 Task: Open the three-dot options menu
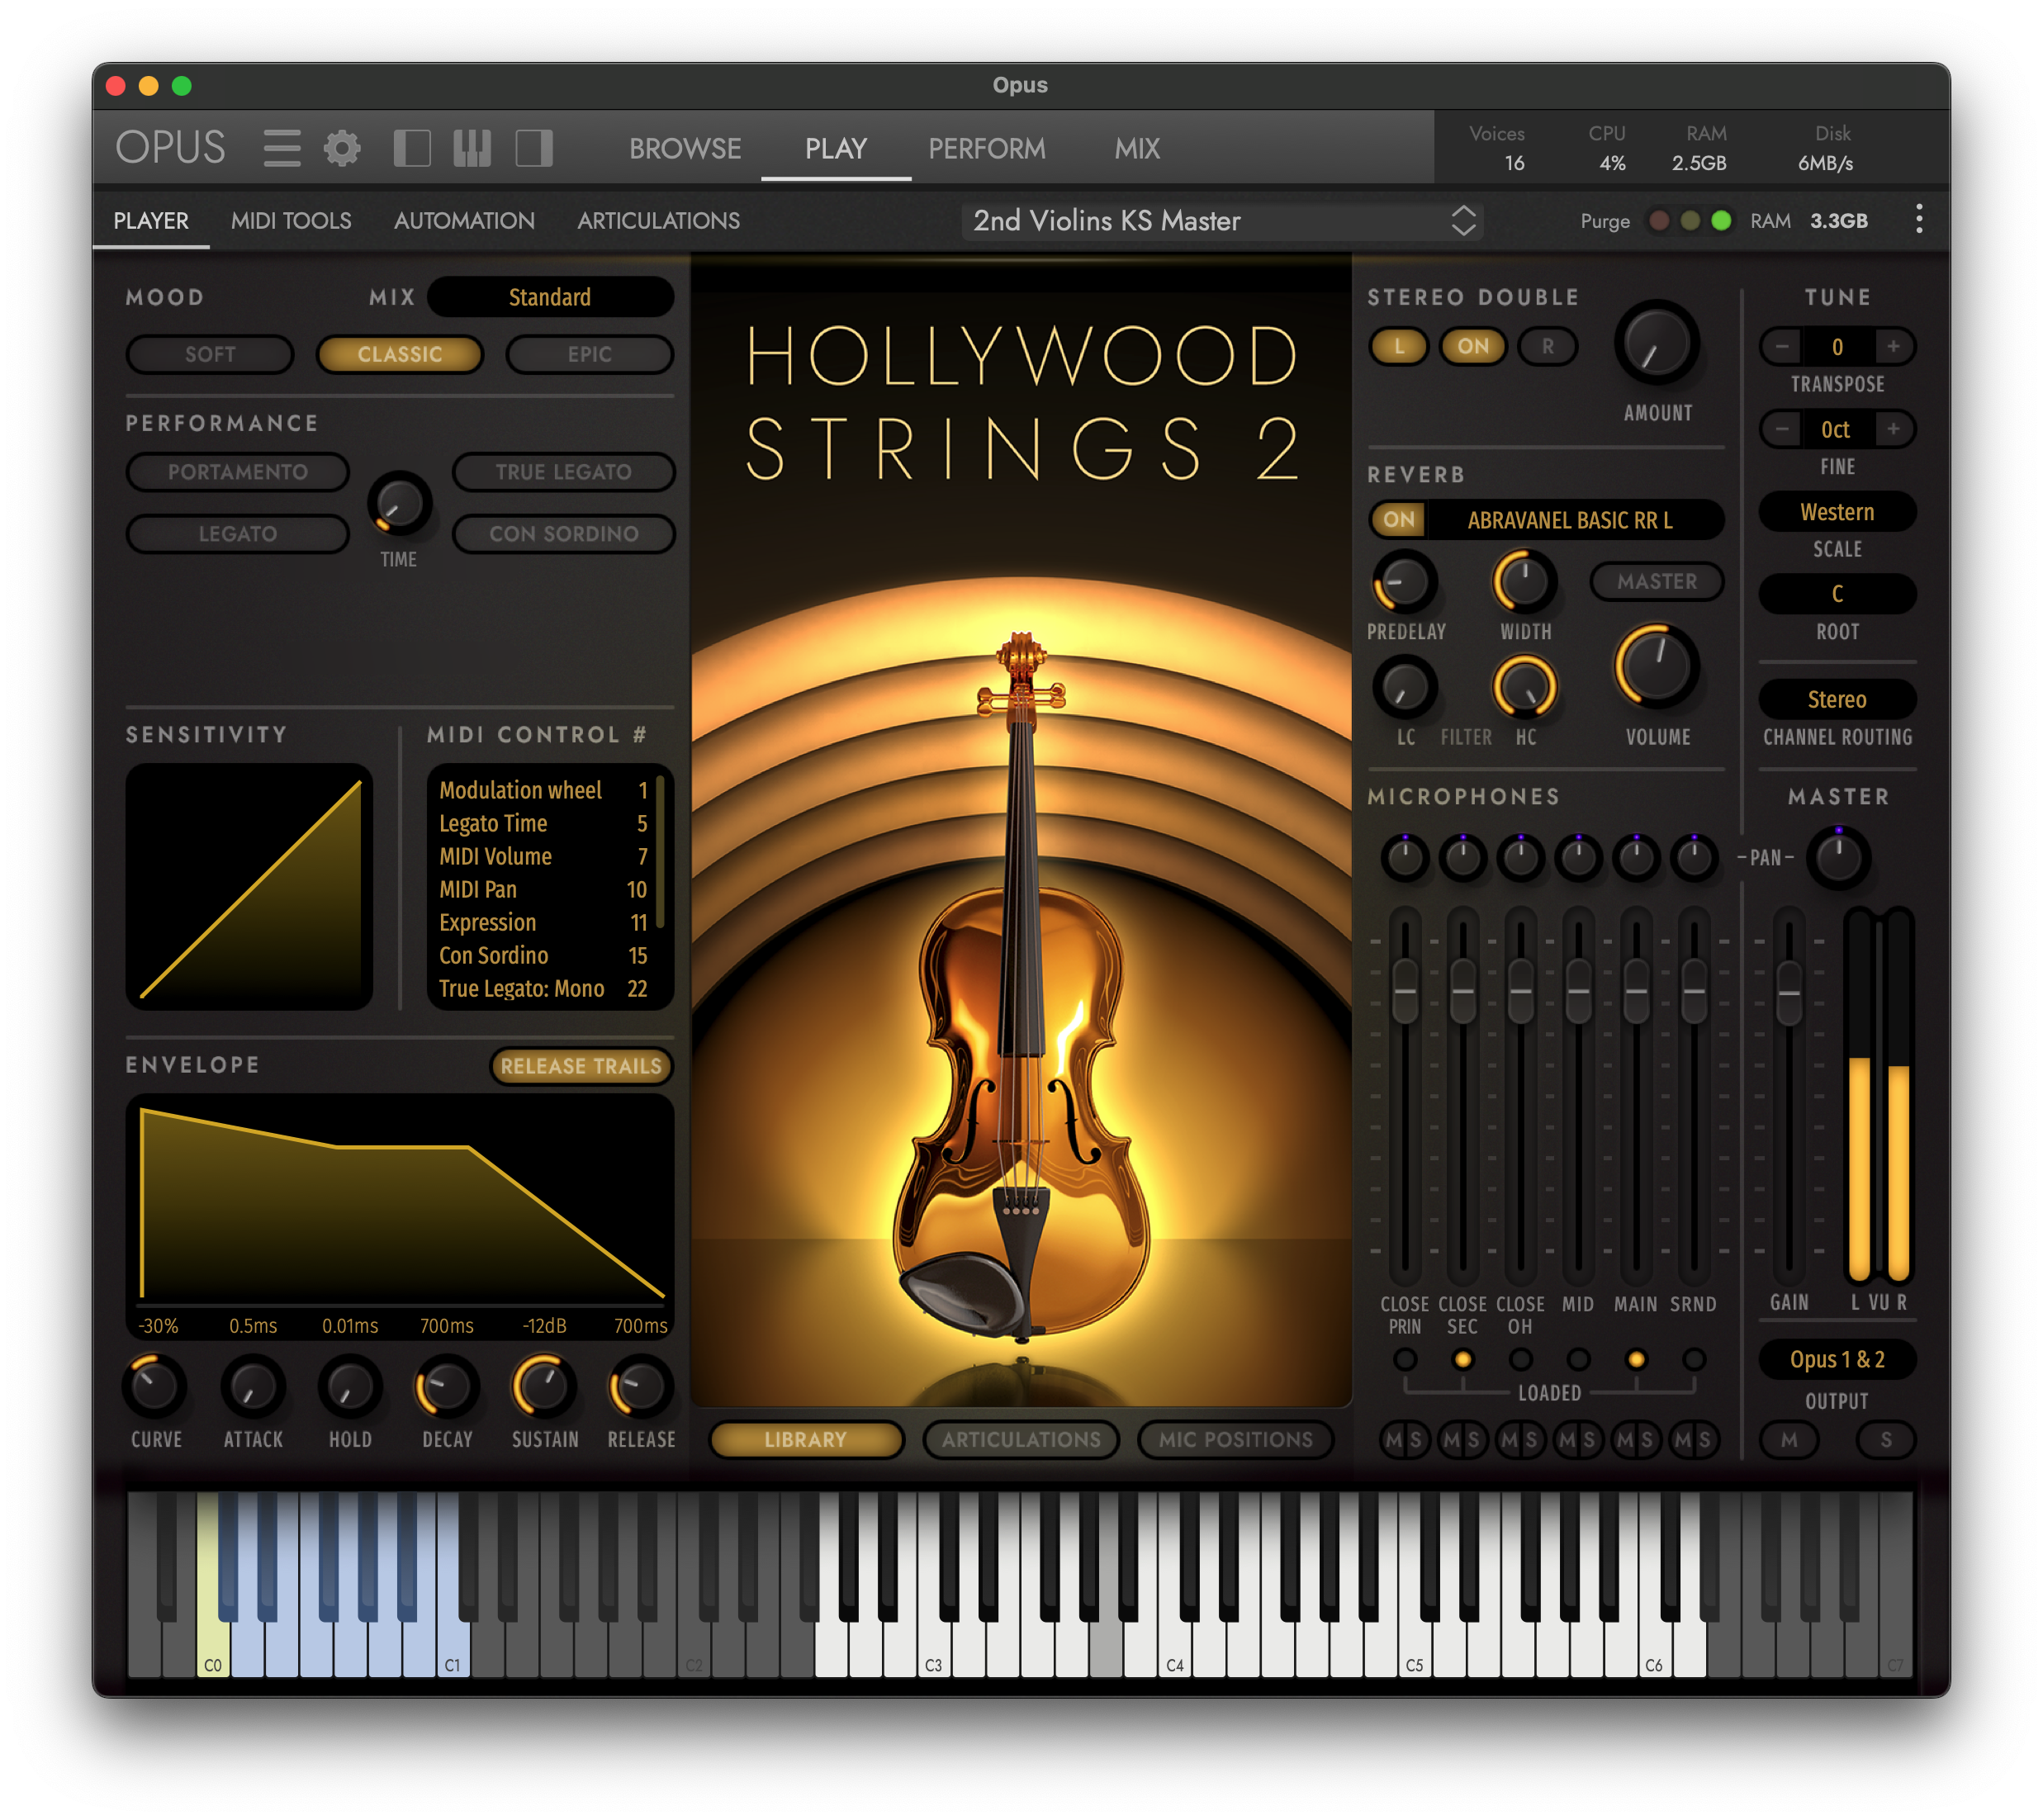tap(1918, 220)
